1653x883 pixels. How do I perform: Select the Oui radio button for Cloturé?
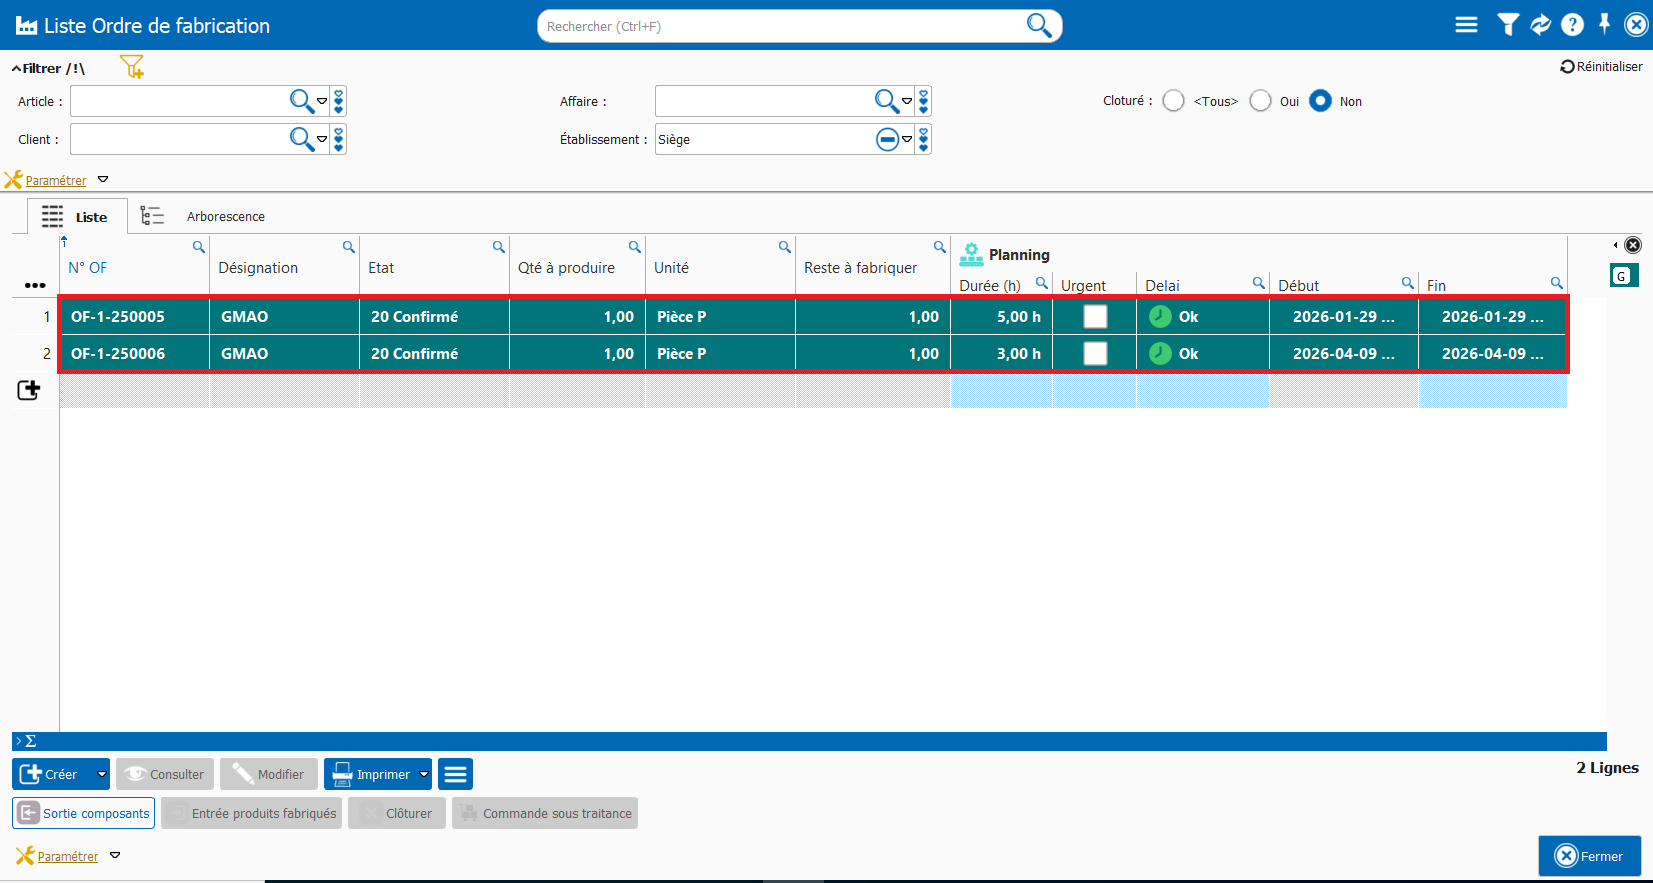[1261, 101]
